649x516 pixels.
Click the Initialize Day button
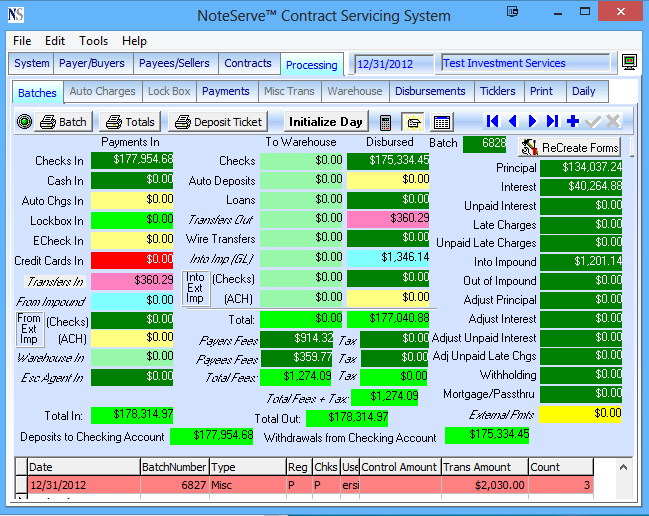(x=325, y=122)
